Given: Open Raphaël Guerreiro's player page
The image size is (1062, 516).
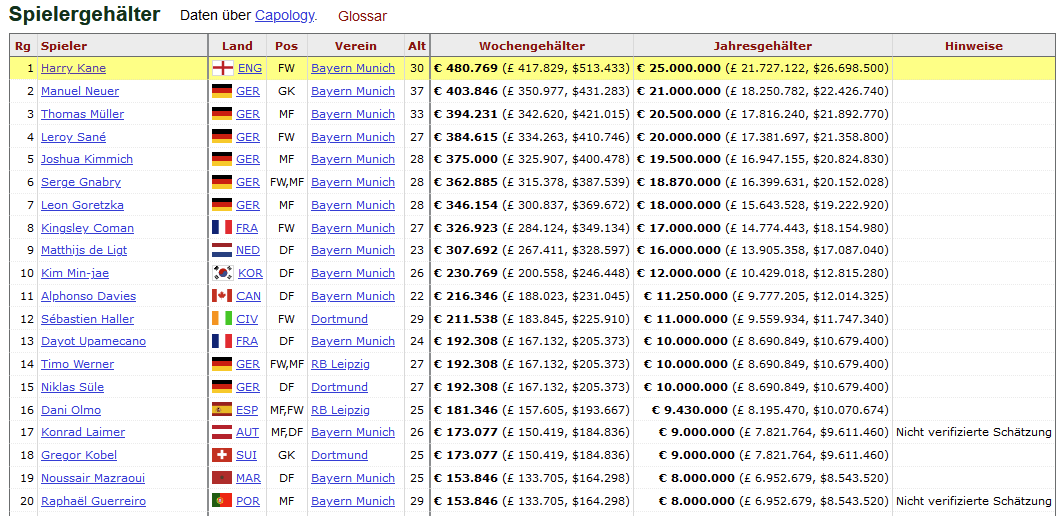Looking at the screenshot, I should click(93, 501).
